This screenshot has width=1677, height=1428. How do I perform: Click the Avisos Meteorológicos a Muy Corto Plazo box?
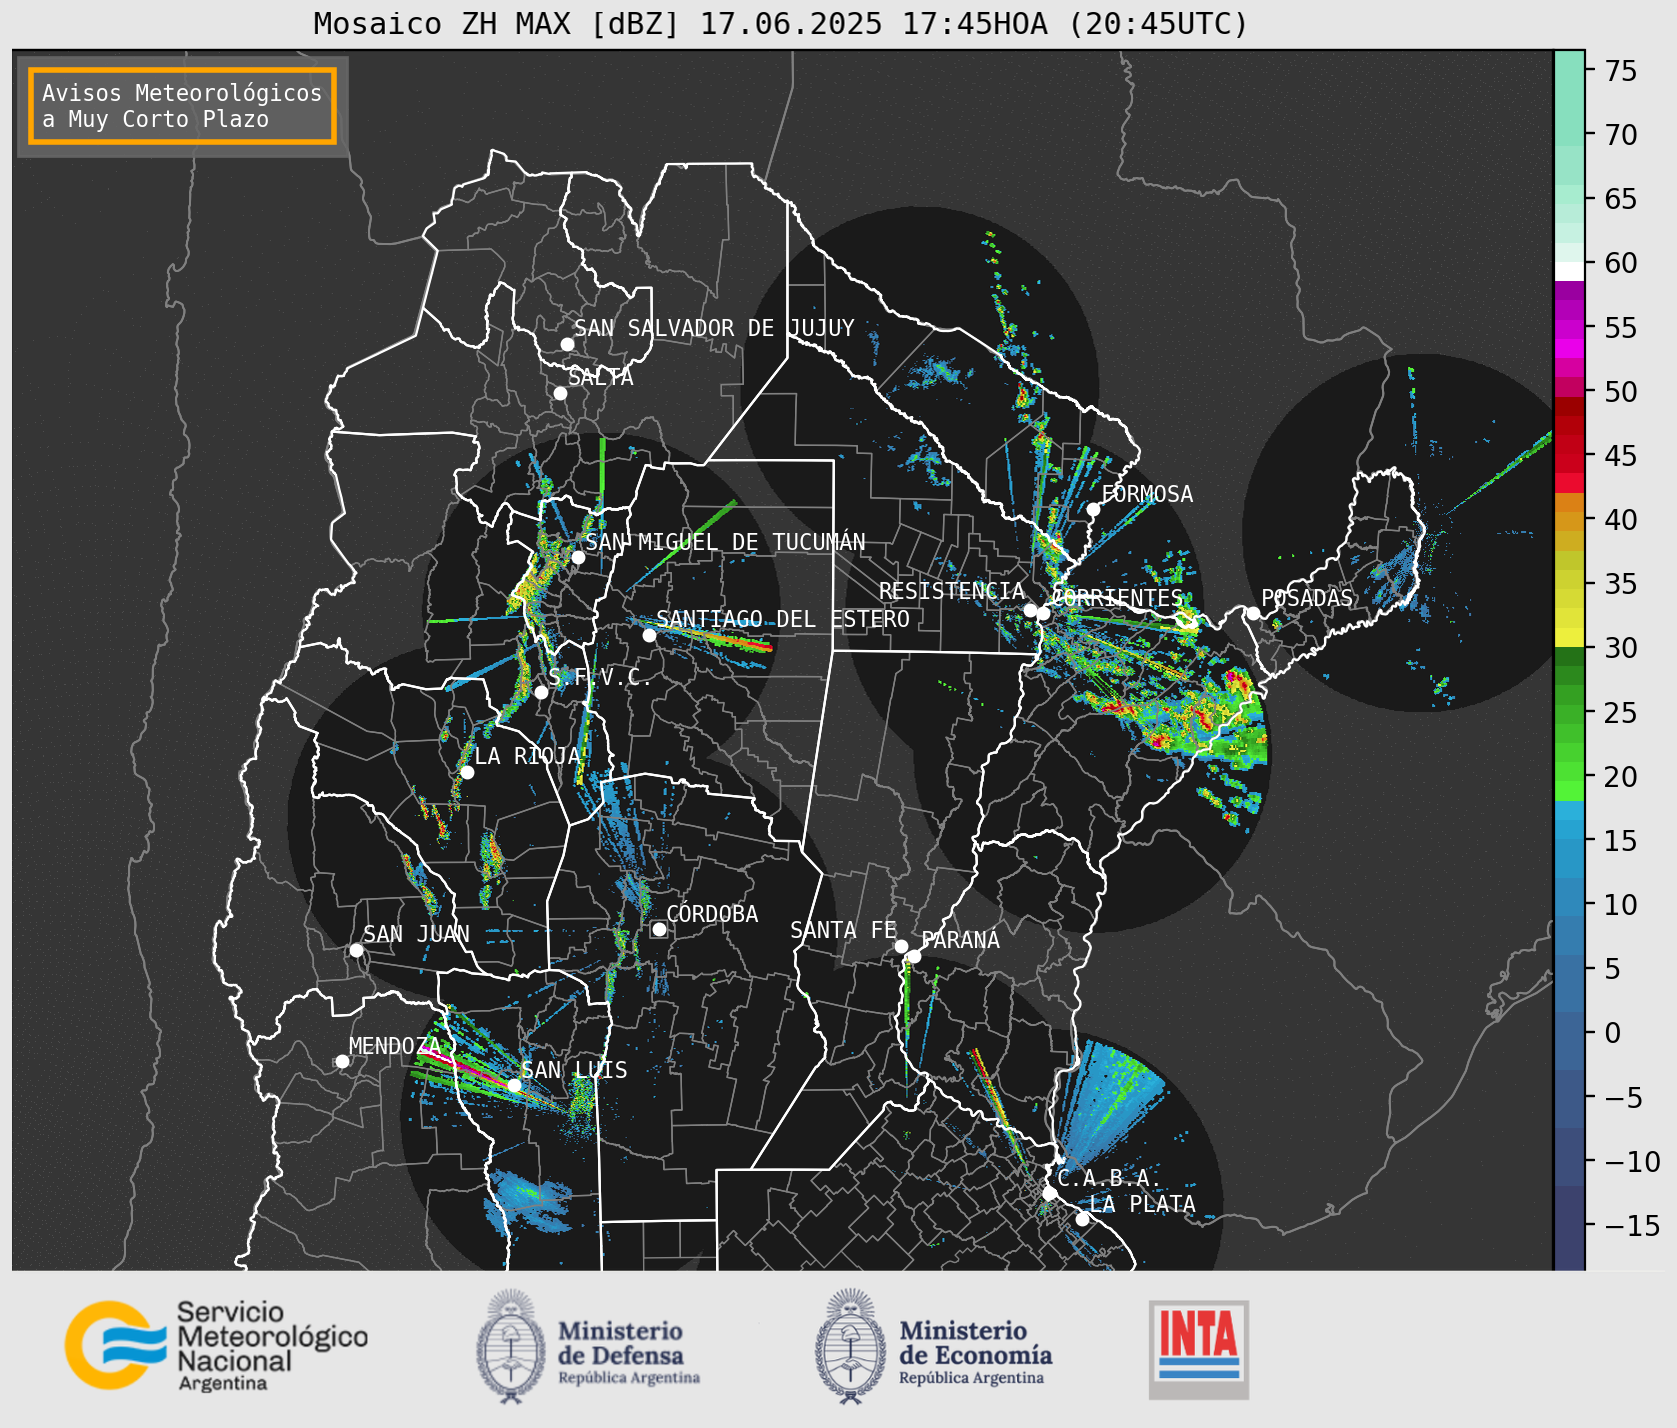(182, 106)
